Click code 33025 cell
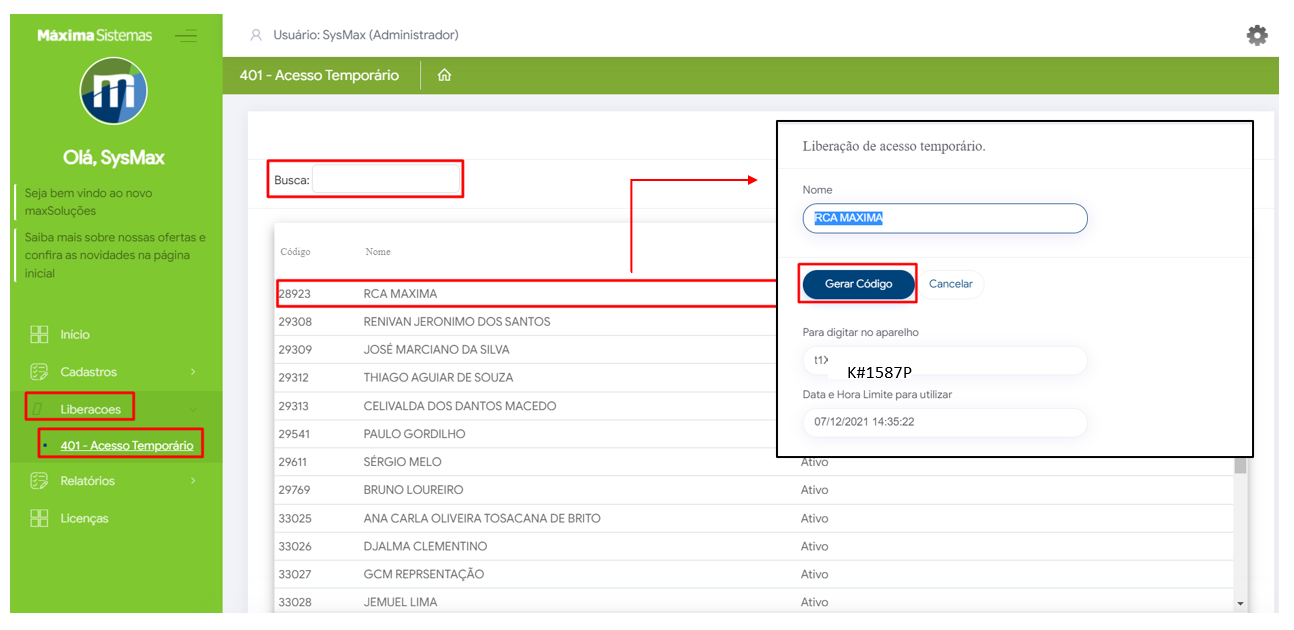Viewport: 1294px width, 630px height. [x=295, y=518]
